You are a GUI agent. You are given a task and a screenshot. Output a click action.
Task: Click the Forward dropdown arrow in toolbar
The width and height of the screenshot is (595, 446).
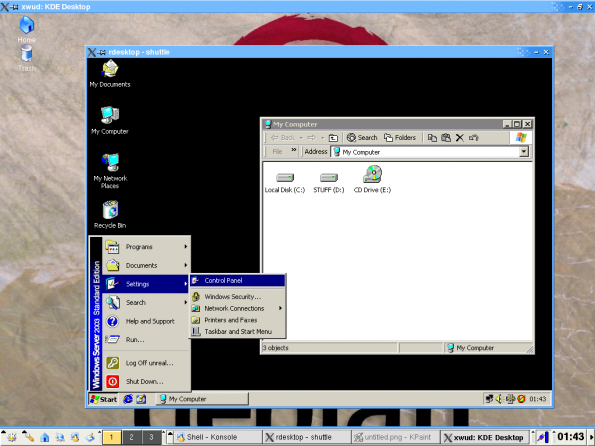[x=323, y=138]
